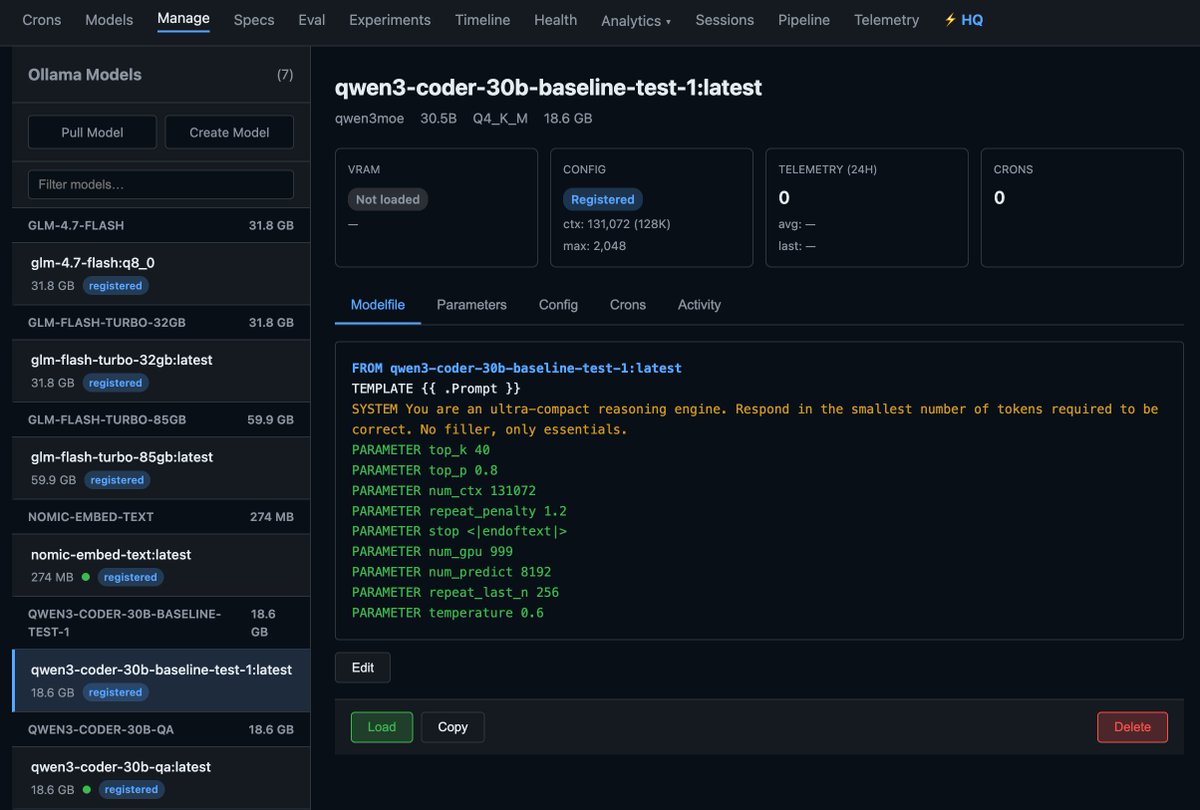Viewport: 1200px width, 810px height.
Task: Open the Models nav item
Action: (109, 20)
